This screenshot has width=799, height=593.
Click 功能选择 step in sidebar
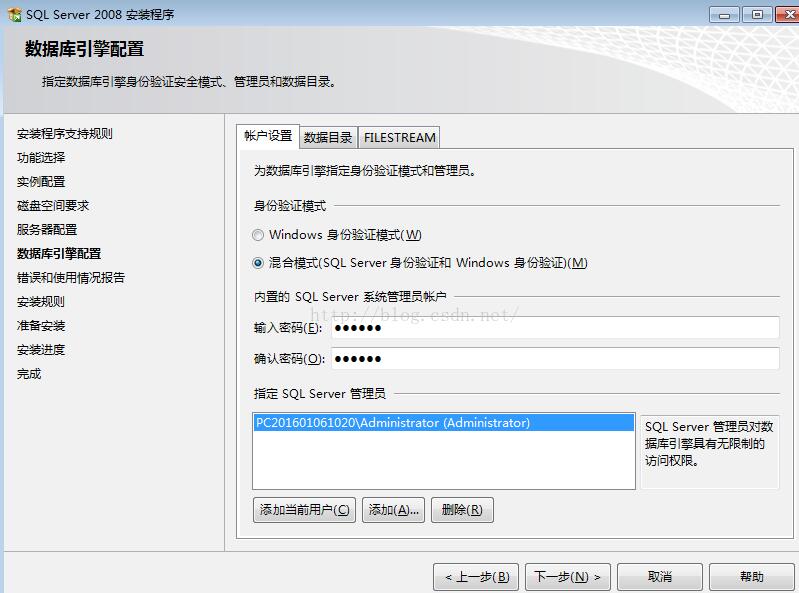(41, 158)
